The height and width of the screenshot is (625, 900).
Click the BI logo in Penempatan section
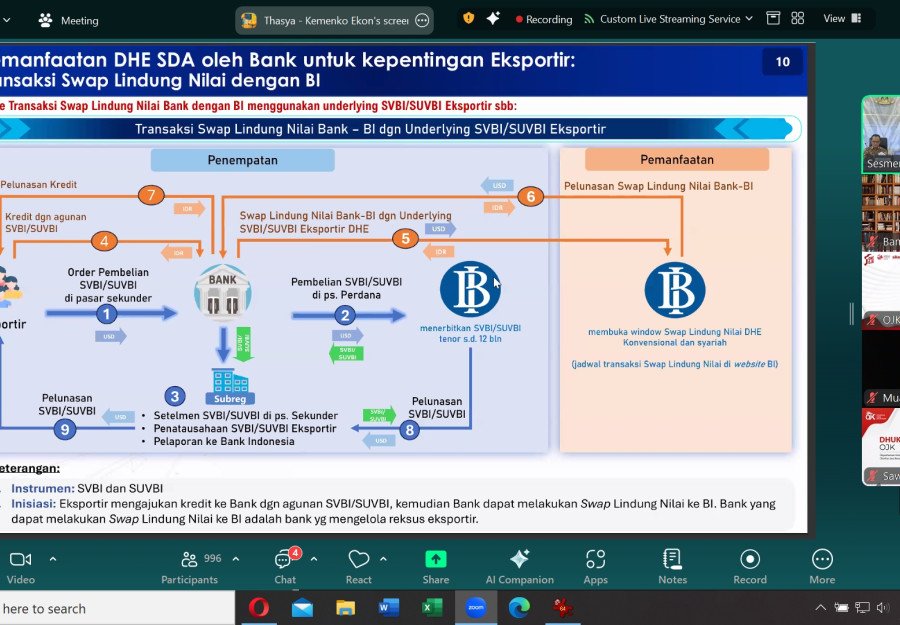point(470,289)
